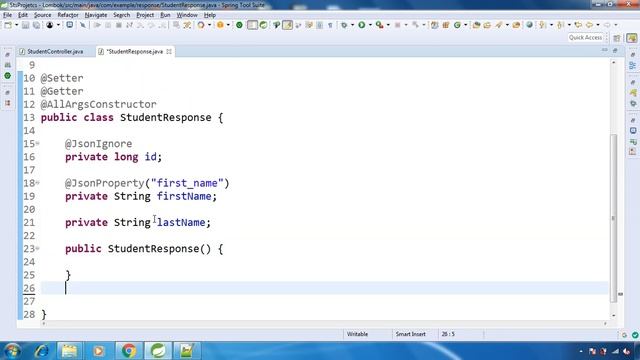Click the Save All toolbar icon
This screenshot has width=640, height=360.
point(36,25)
